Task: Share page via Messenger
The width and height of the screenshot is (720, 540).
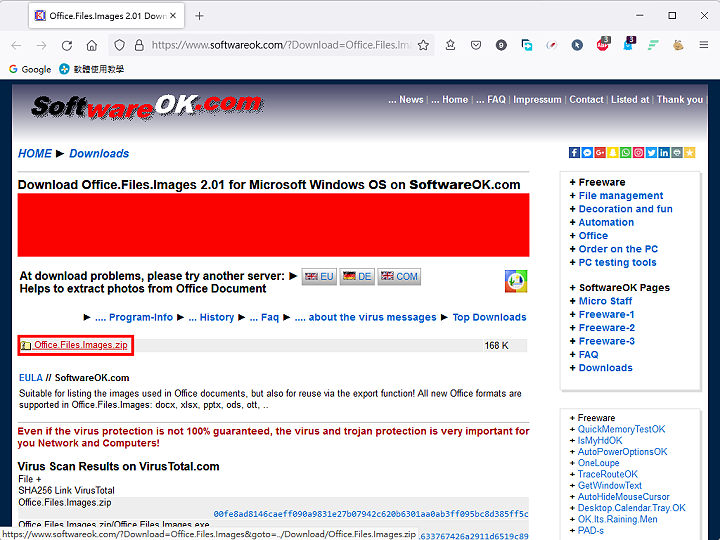Action: tap(587, 152)
